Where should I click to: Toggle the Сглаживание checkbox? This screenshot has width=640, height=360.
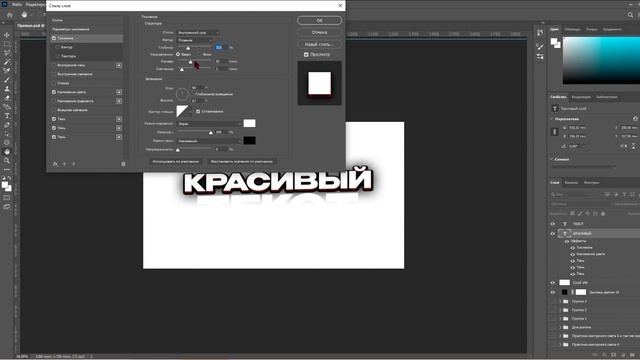pos(198,111)
